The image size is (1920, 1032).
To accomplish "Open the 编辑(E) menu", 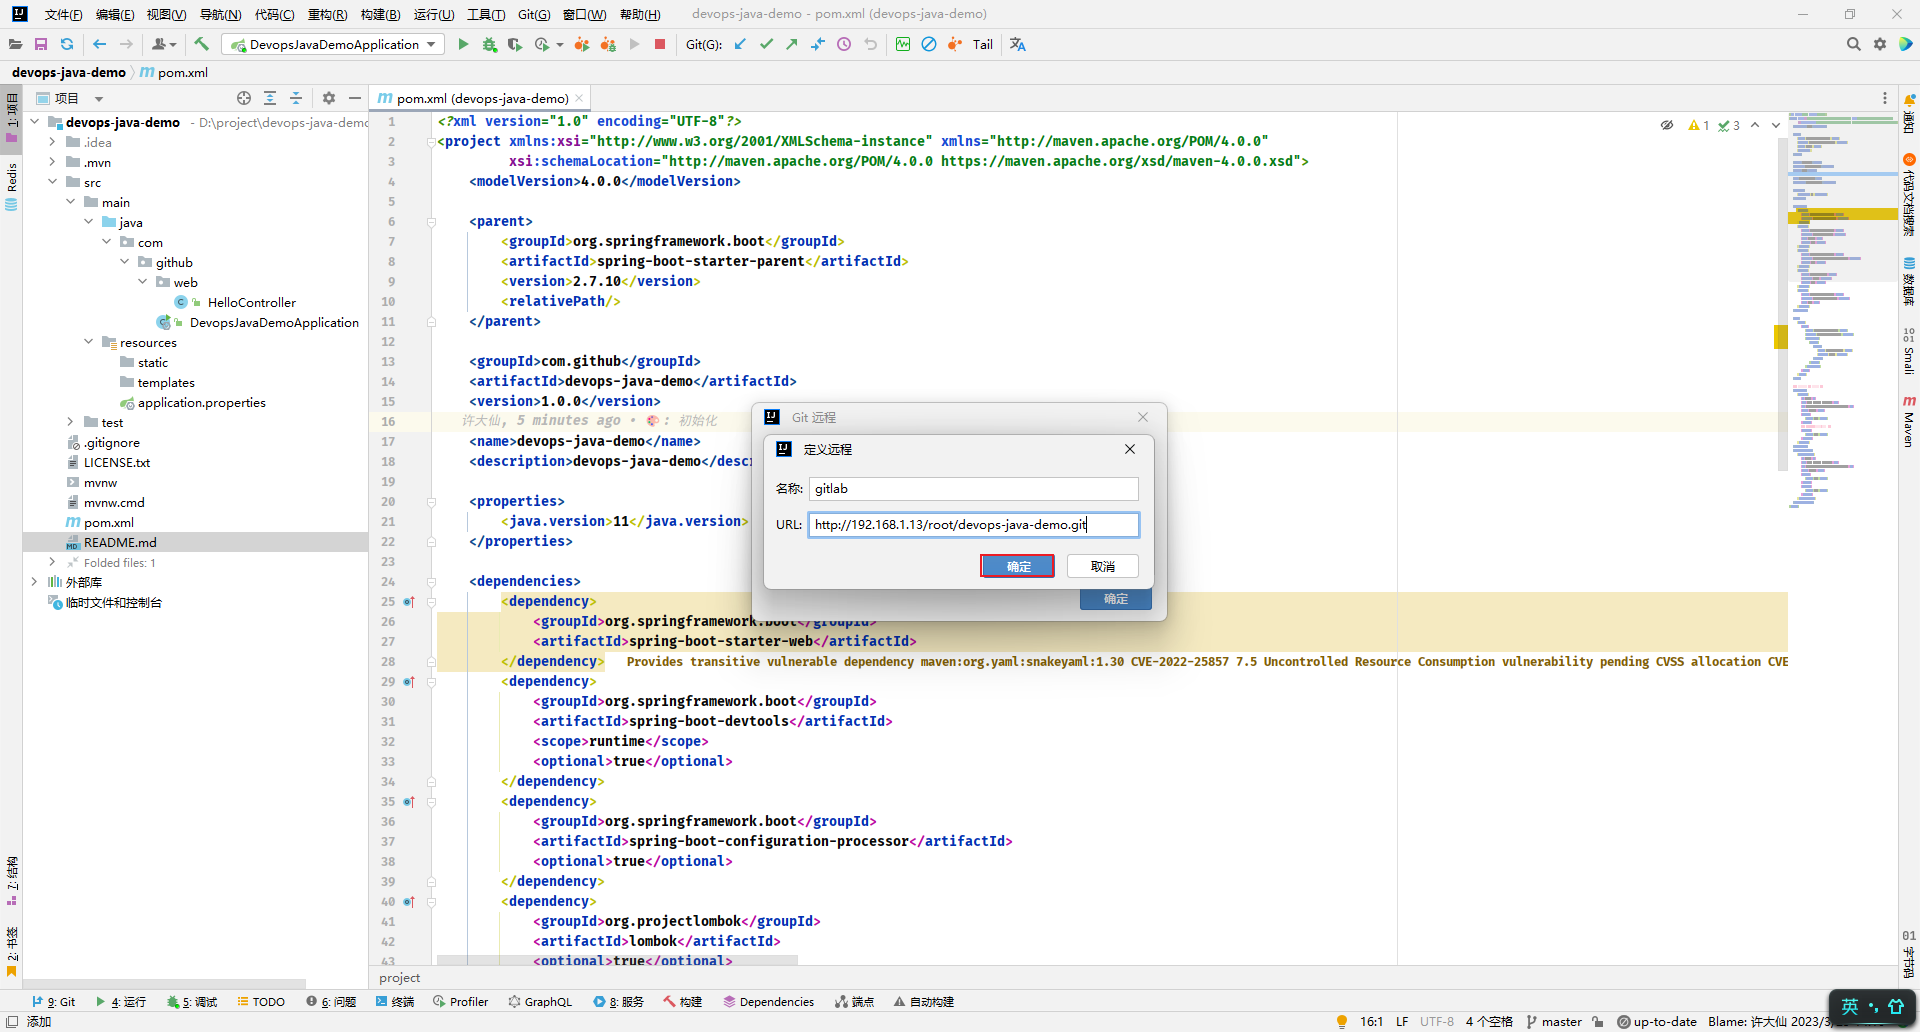I will 115,14.
